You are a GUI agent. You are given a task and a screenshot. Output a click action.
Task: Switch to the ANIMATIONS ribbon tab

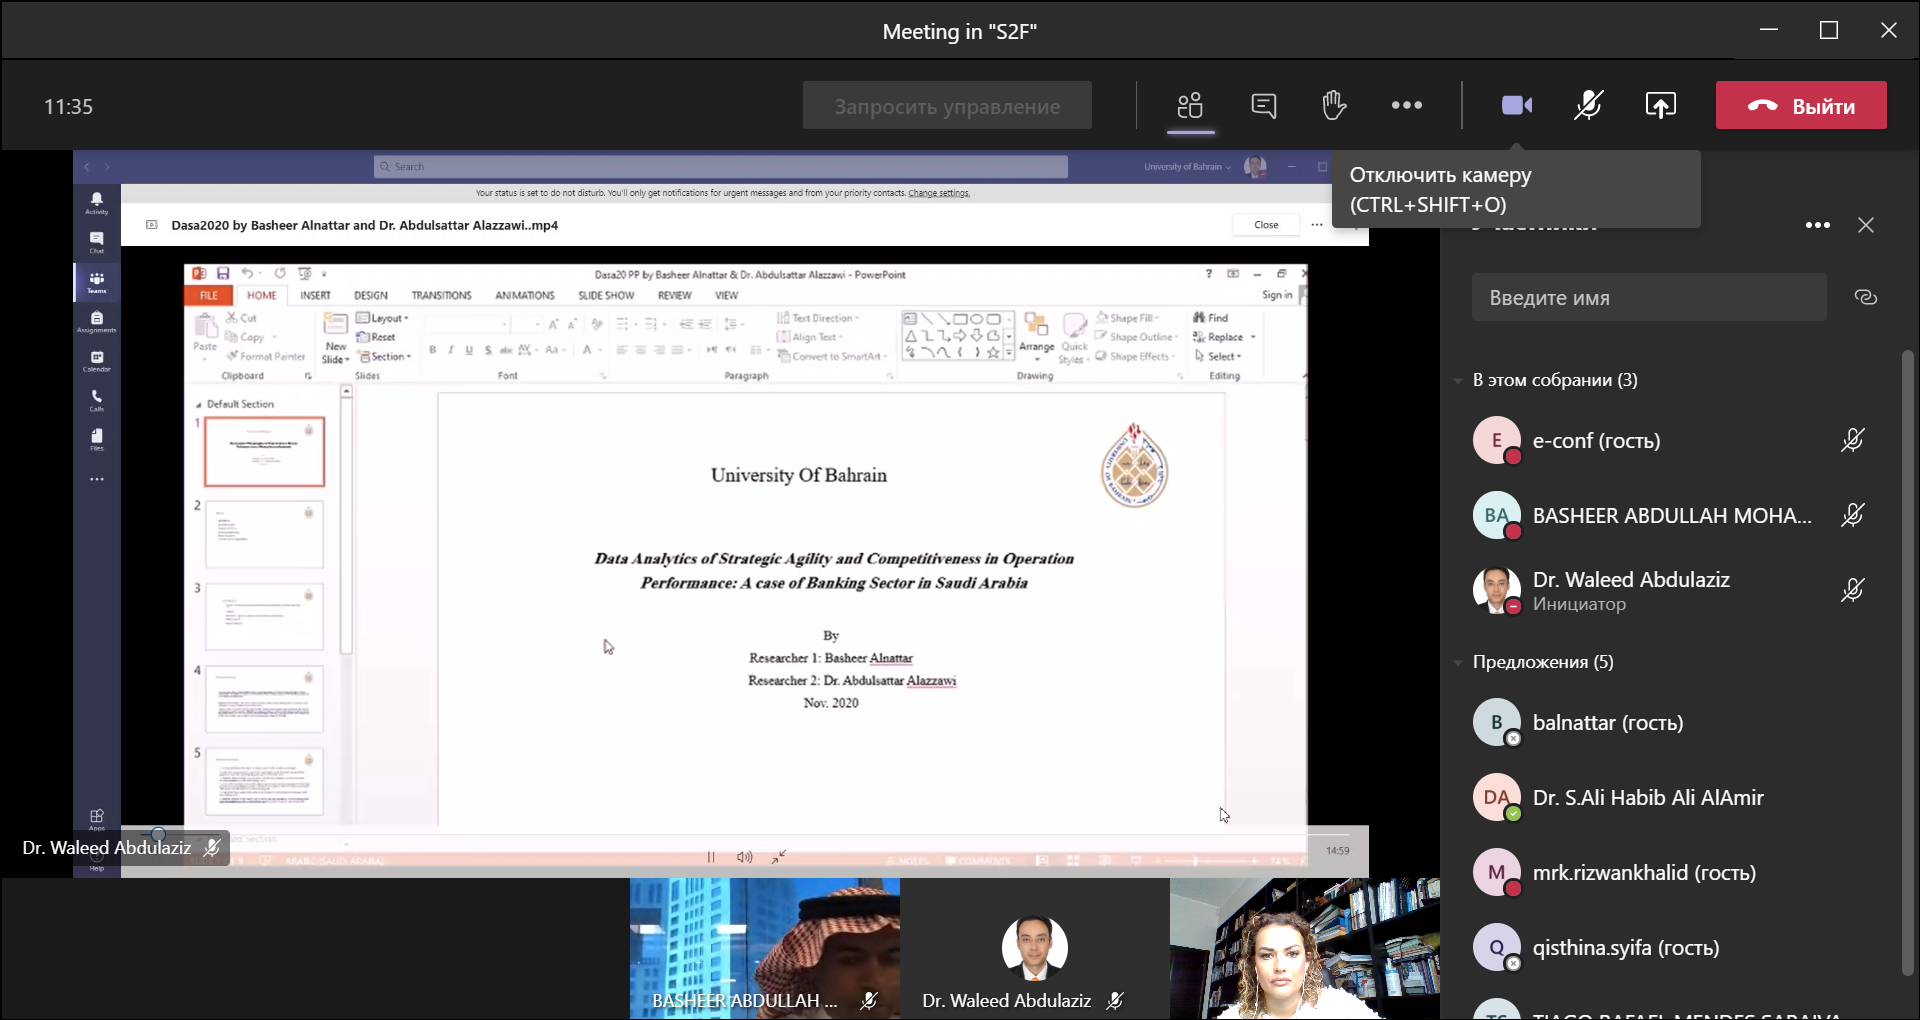point(525,295)
